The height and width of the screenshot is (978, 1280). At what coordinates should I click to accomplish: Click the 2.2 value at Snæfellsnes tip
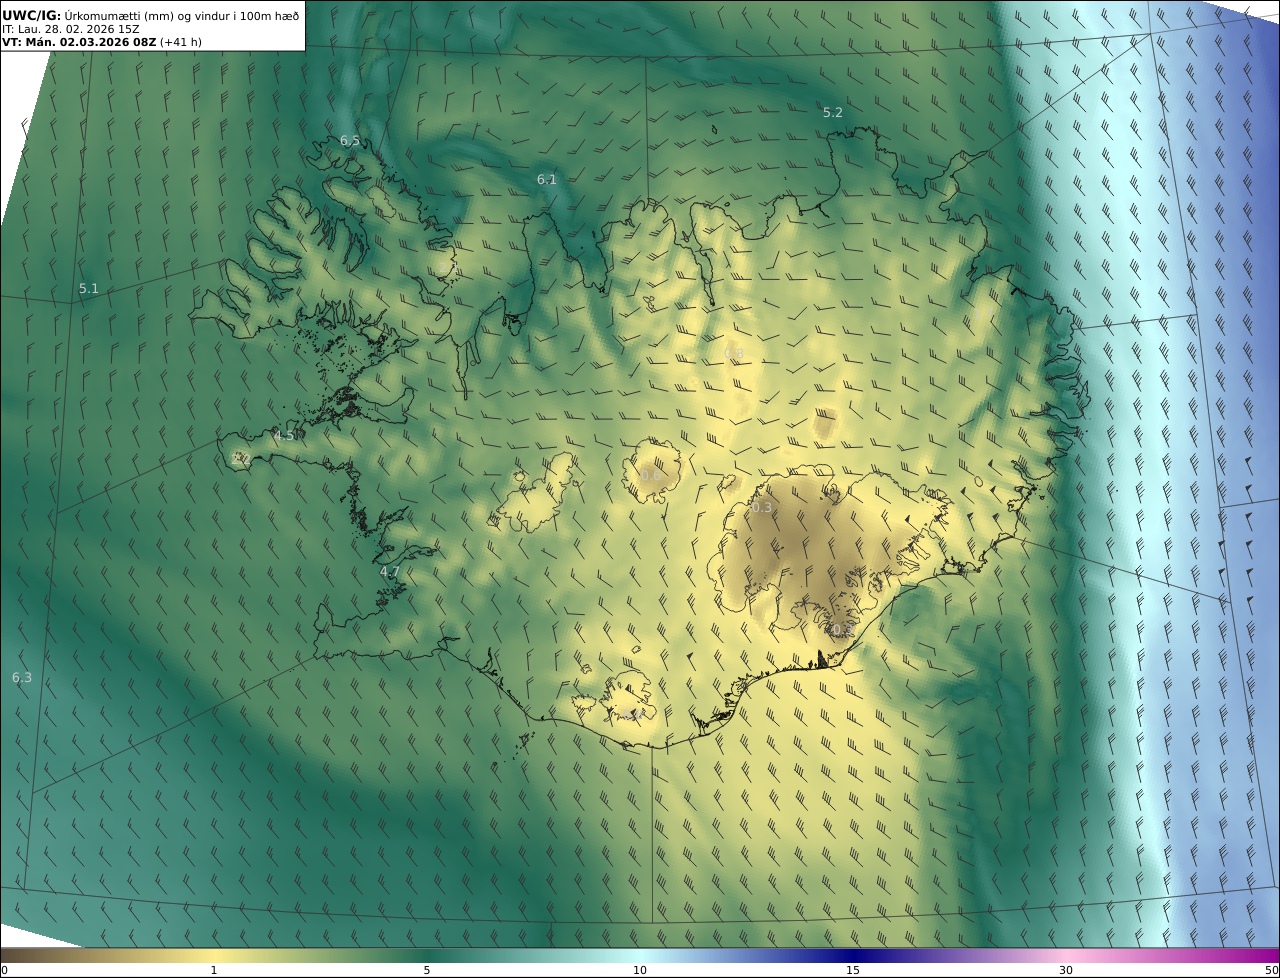[x=241, y=458]
